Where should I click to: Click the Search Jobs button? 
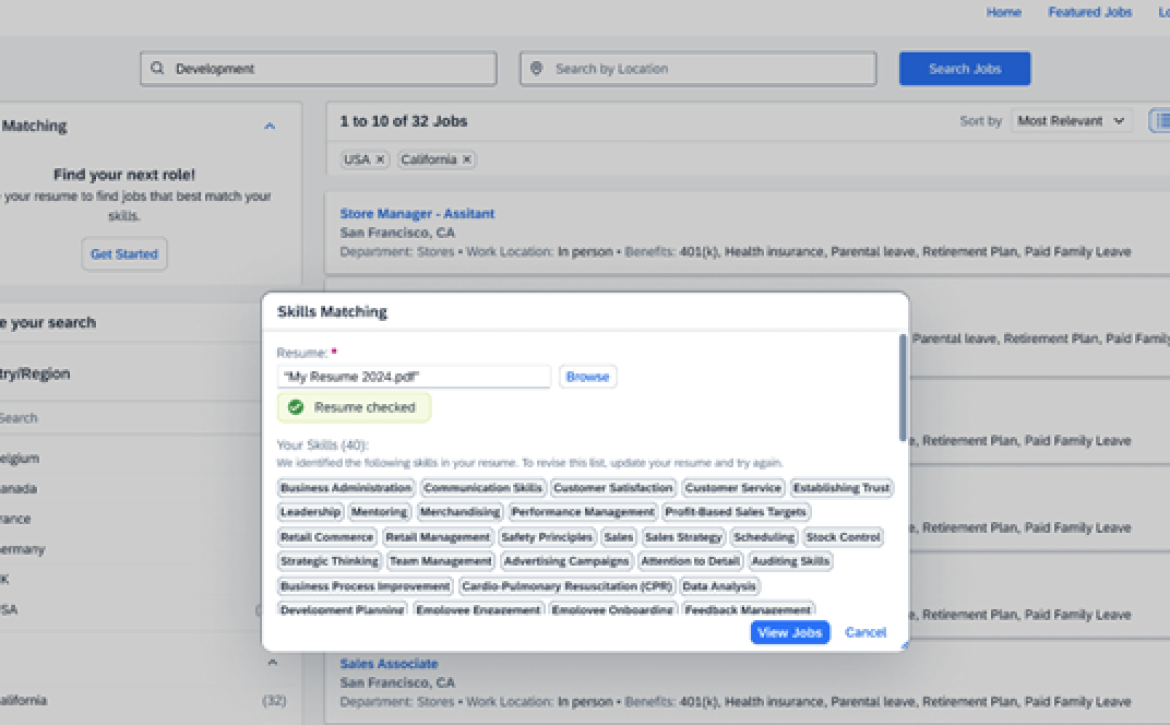(x=965, y=69)
